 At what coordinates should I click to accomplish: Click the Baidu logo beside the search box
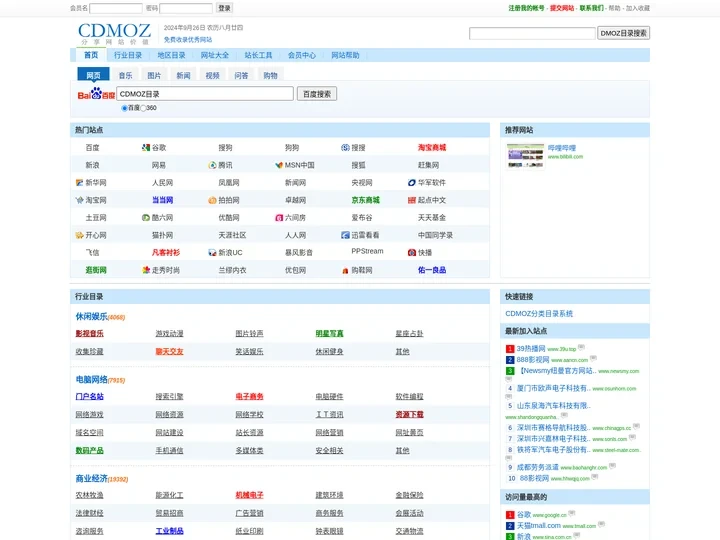coord(96,94)
